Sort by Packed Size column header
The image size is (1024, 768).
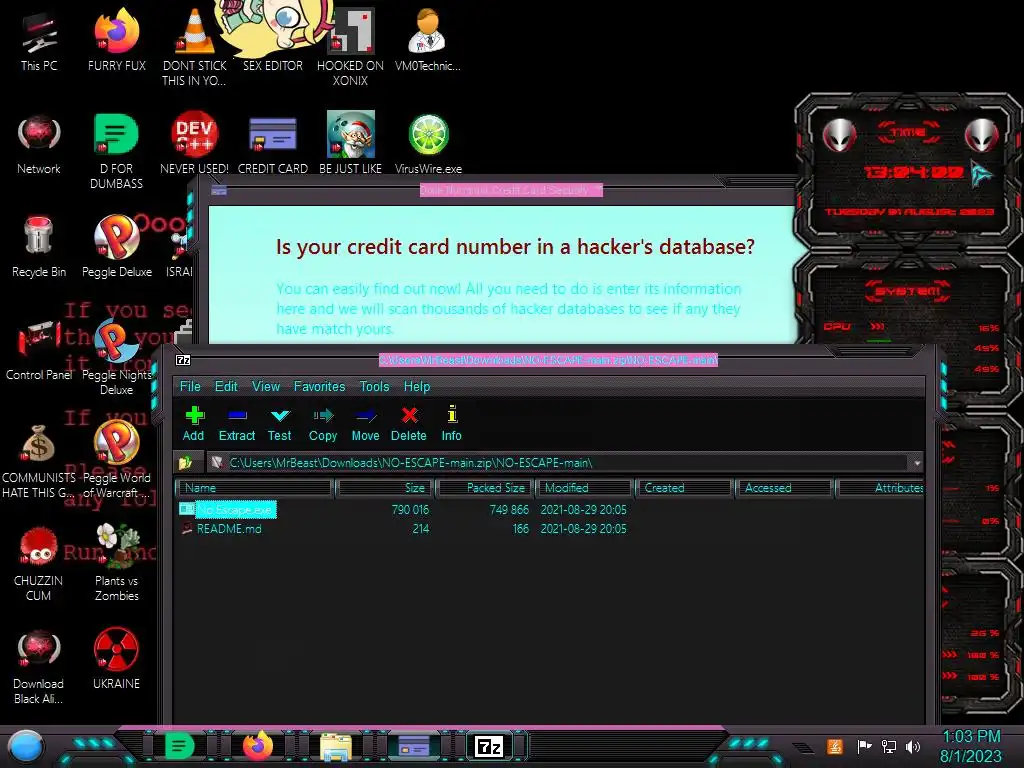click(x=485, y=488)
